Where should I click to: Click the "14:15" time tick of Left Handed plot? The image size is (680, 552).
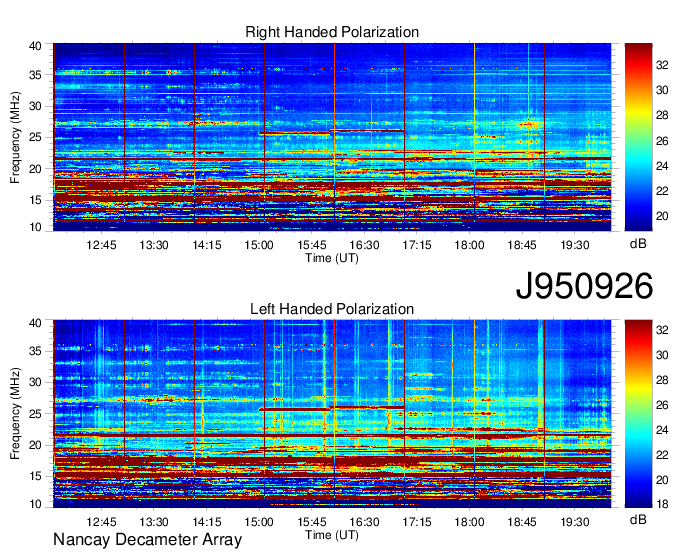(x=207, y=522)
